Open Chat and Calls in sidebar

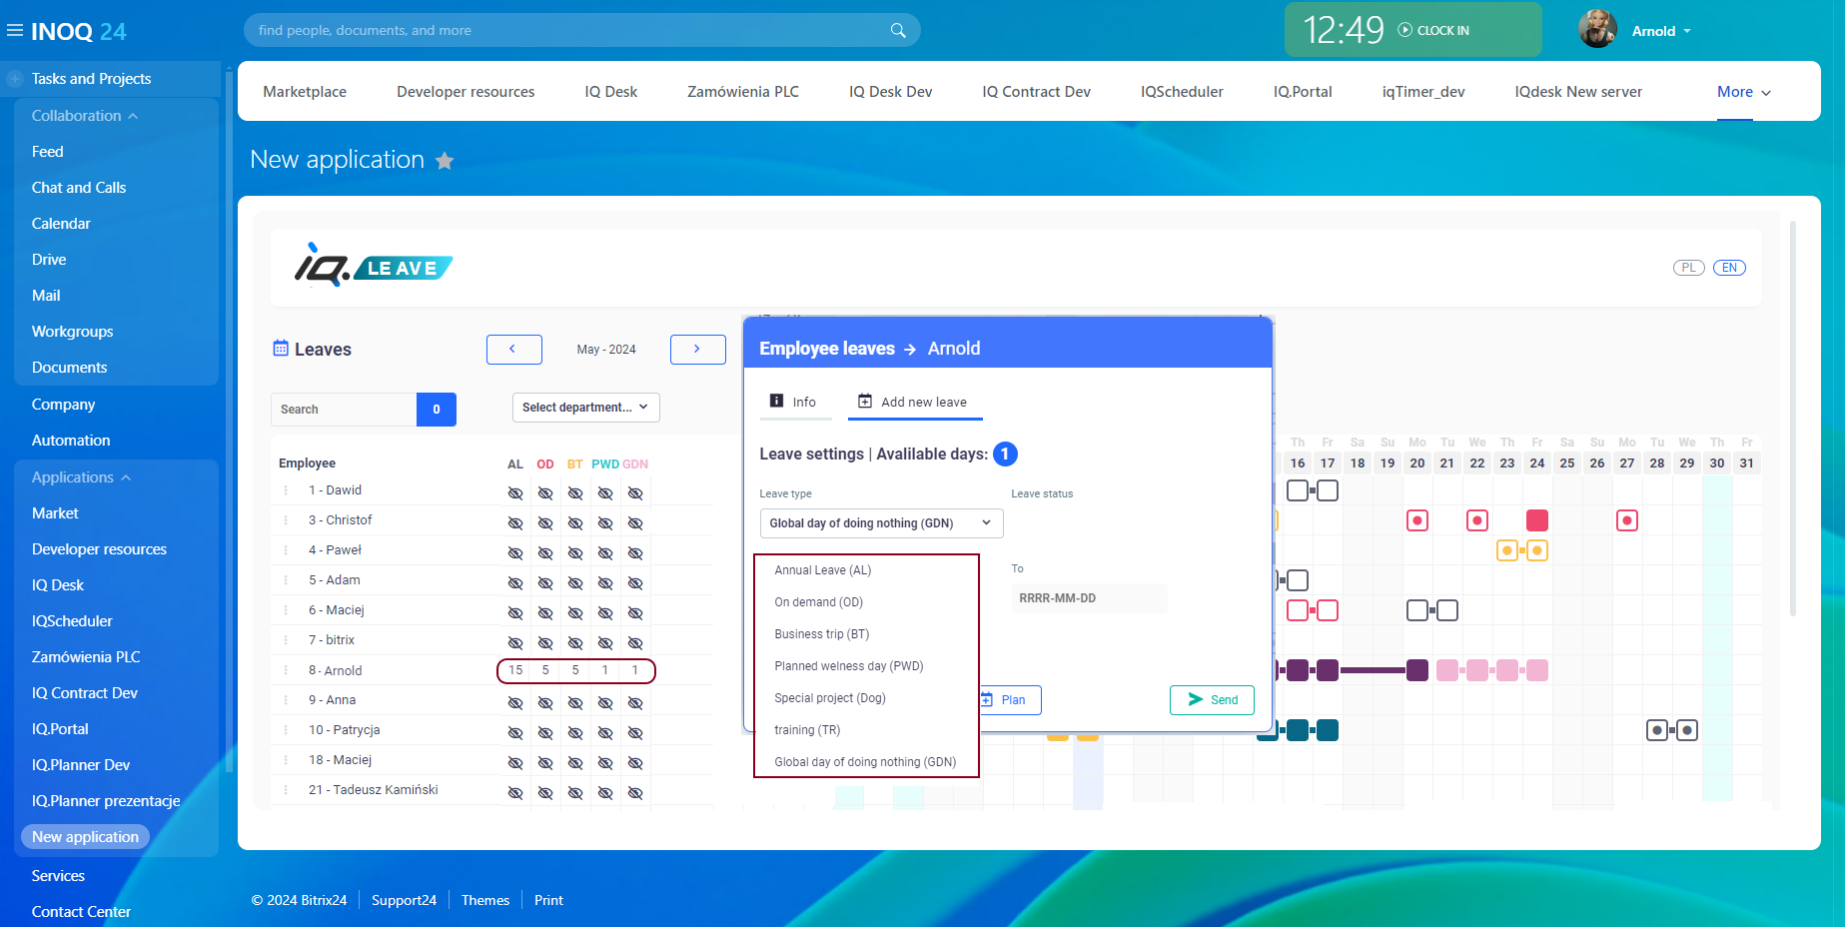click(79, 187)
